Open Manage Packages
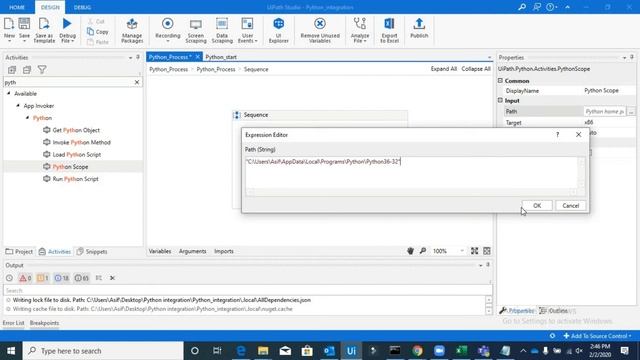The image size is (640, 360). click(x=132, y=30)
